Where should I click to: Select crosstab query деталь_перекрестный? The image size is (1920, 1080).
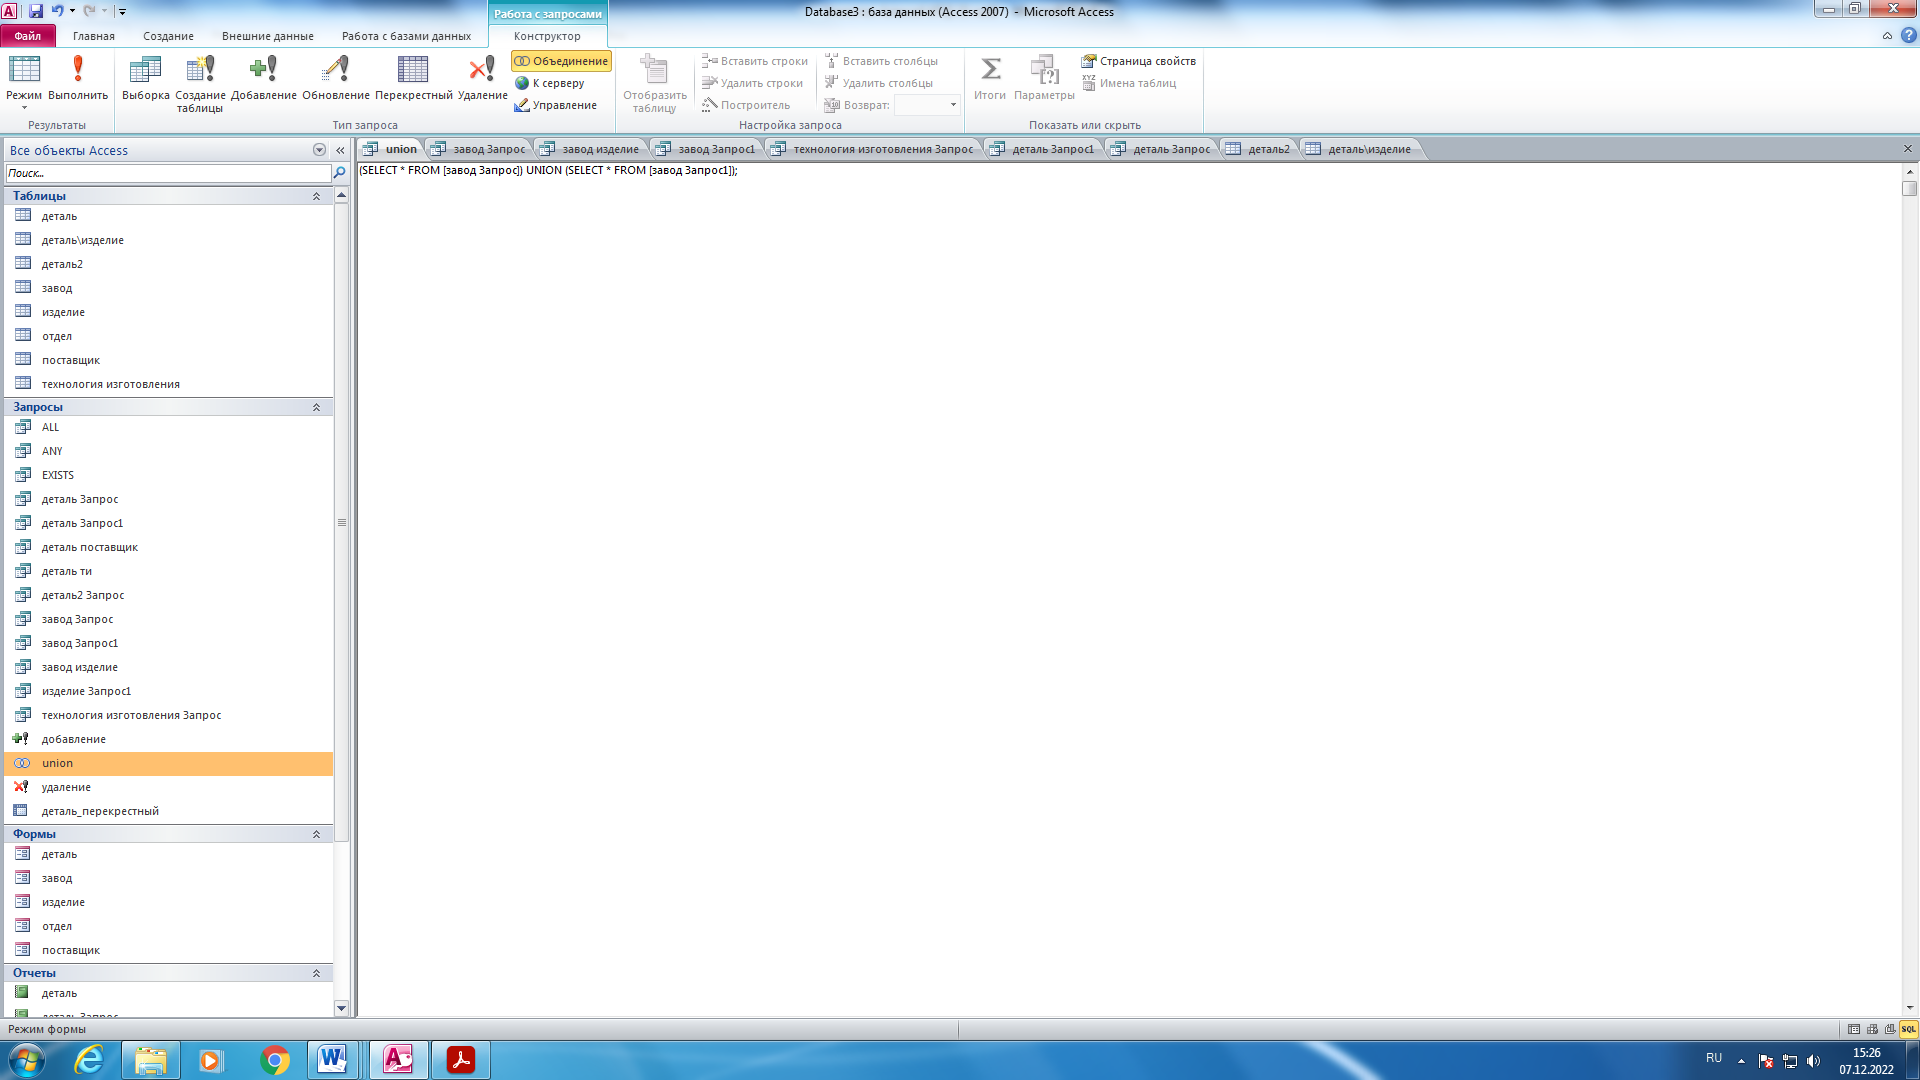point(168,811)
